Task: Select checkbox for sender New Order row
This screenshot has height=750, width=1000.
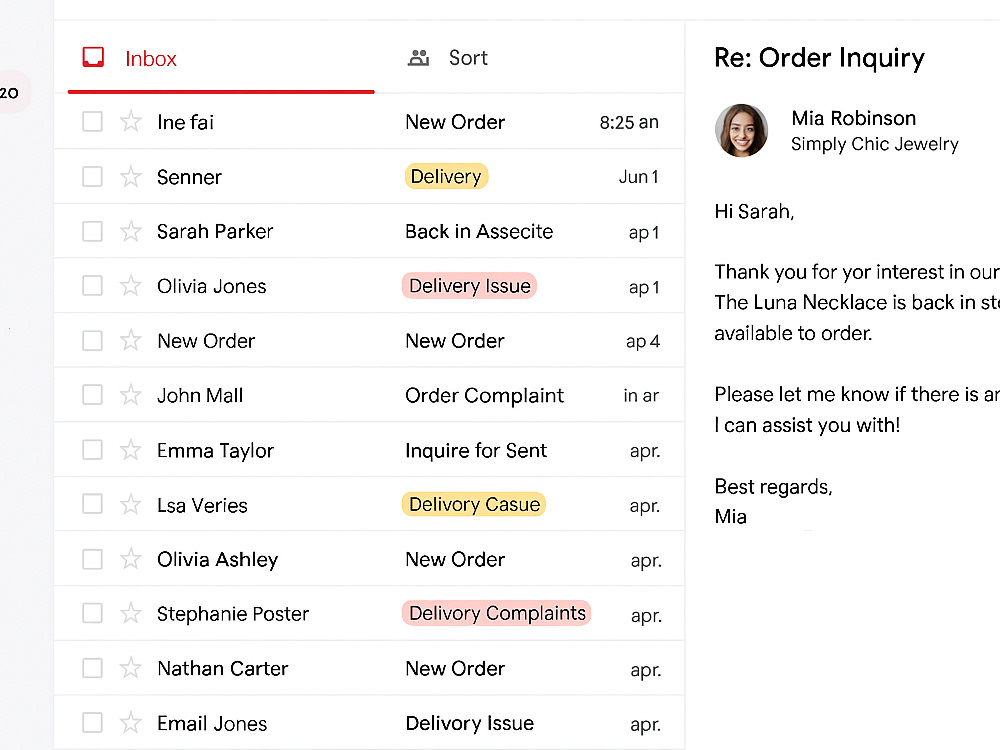Action: 92,340
